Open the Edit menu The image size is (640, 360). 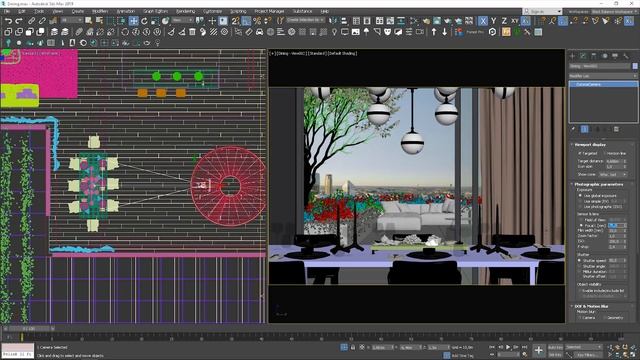[22, 11]
